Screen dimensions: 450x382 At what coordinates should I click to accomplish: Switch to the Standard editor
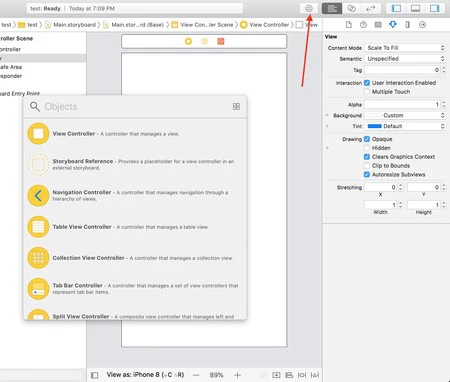tap(332, 8)
